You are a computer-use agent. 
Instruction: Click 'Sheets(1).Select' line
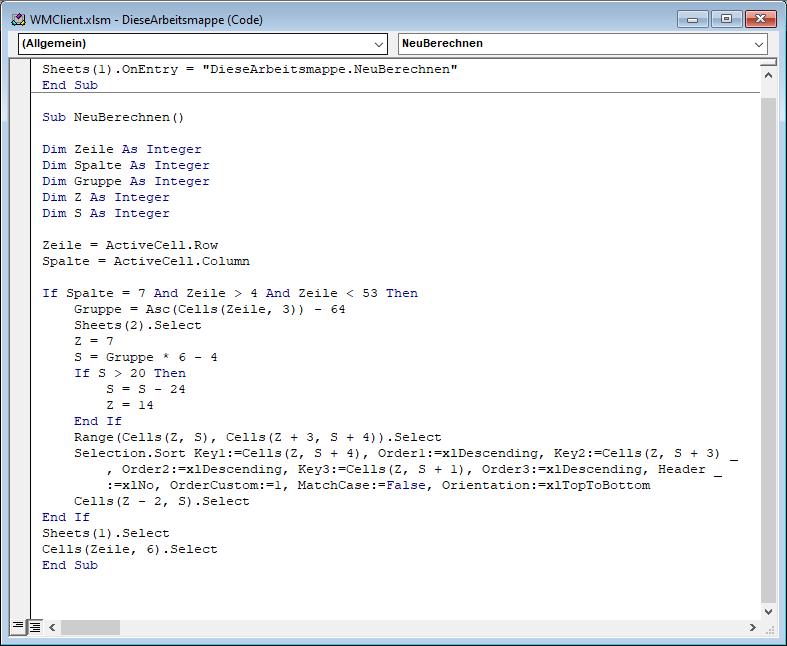106,534
